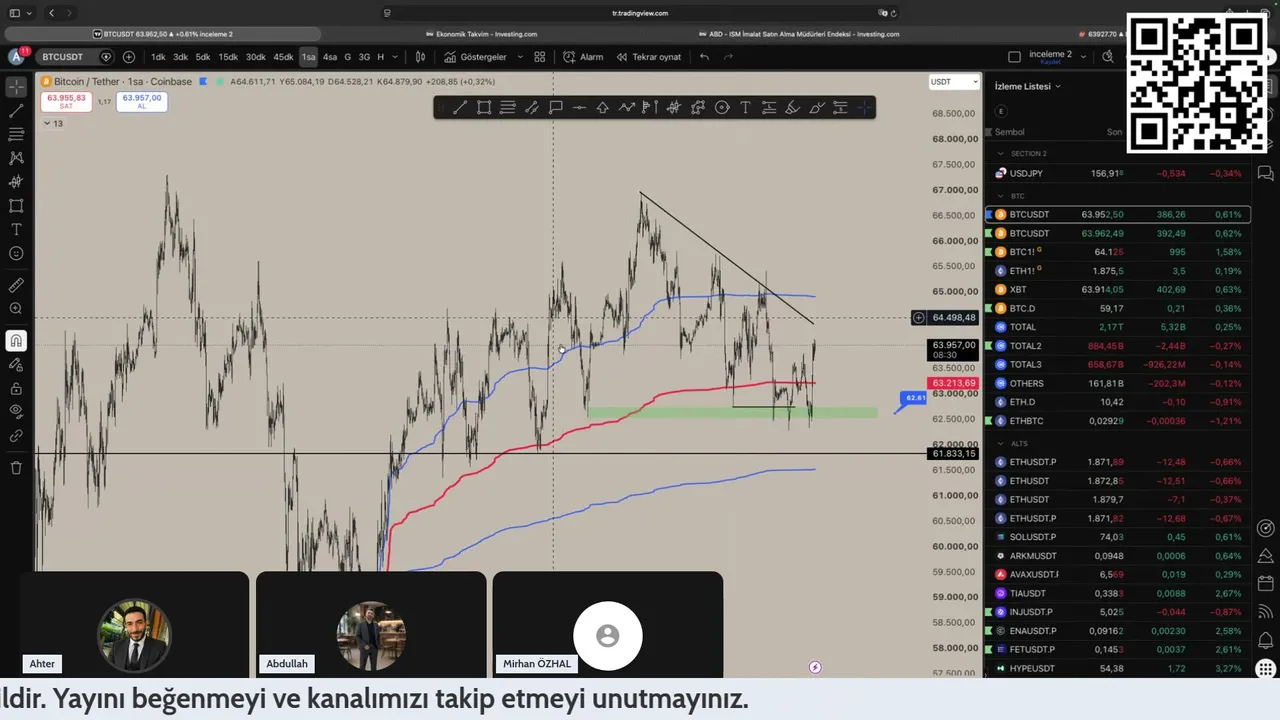This screenshot has width=1280, height=720.
Task: Toggle stay in drawing mode
Action: tap(16, 365)
